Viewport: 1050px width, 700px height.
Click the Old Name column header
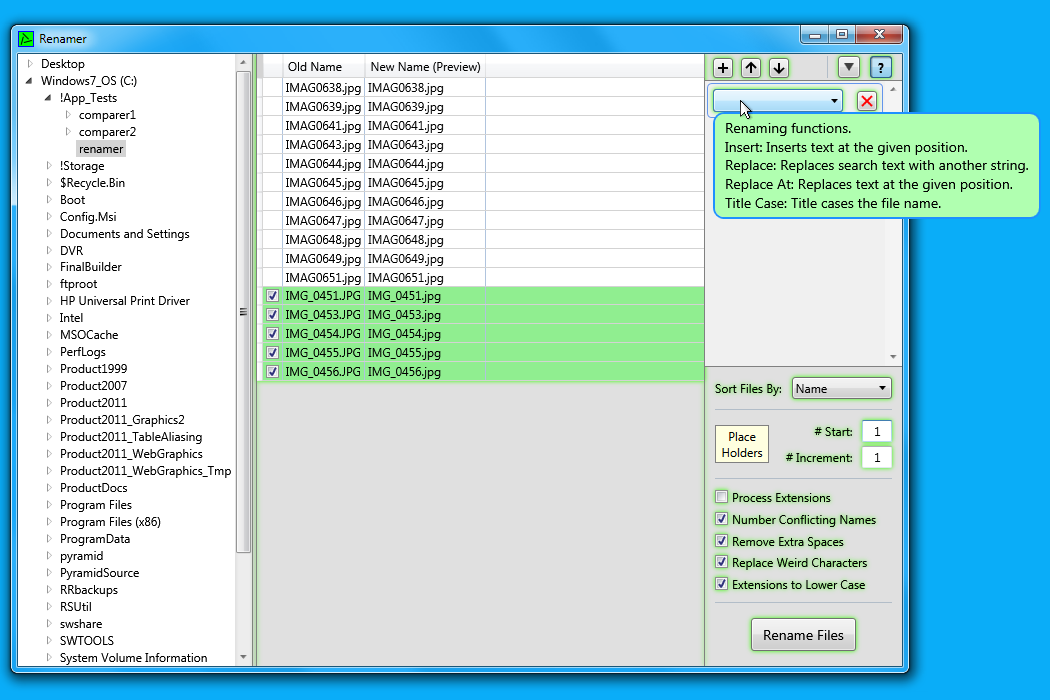(314, 67)
